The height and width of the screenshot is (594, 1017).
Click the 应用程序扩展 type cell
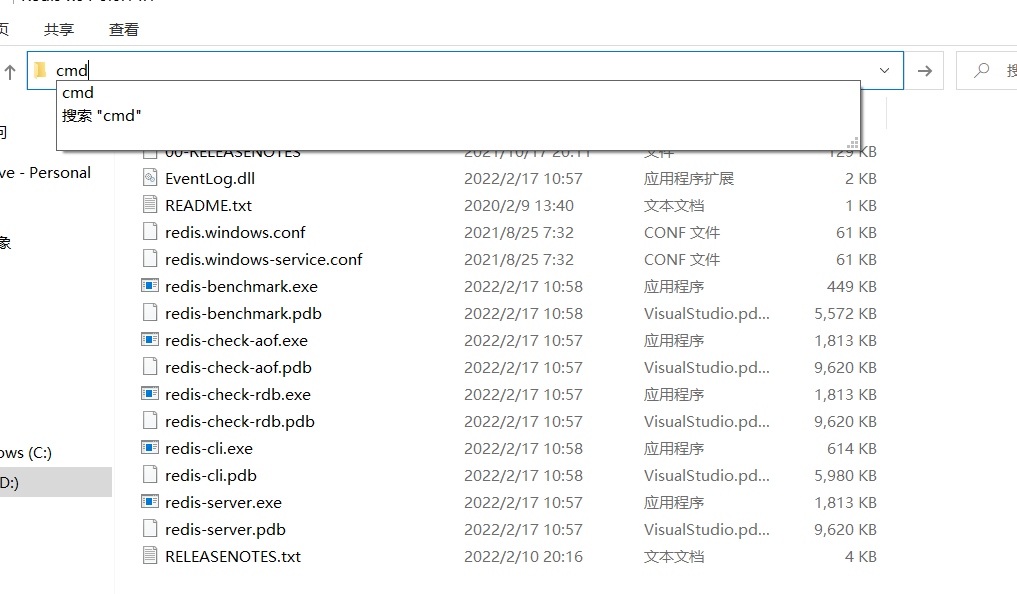click(689, 178)
